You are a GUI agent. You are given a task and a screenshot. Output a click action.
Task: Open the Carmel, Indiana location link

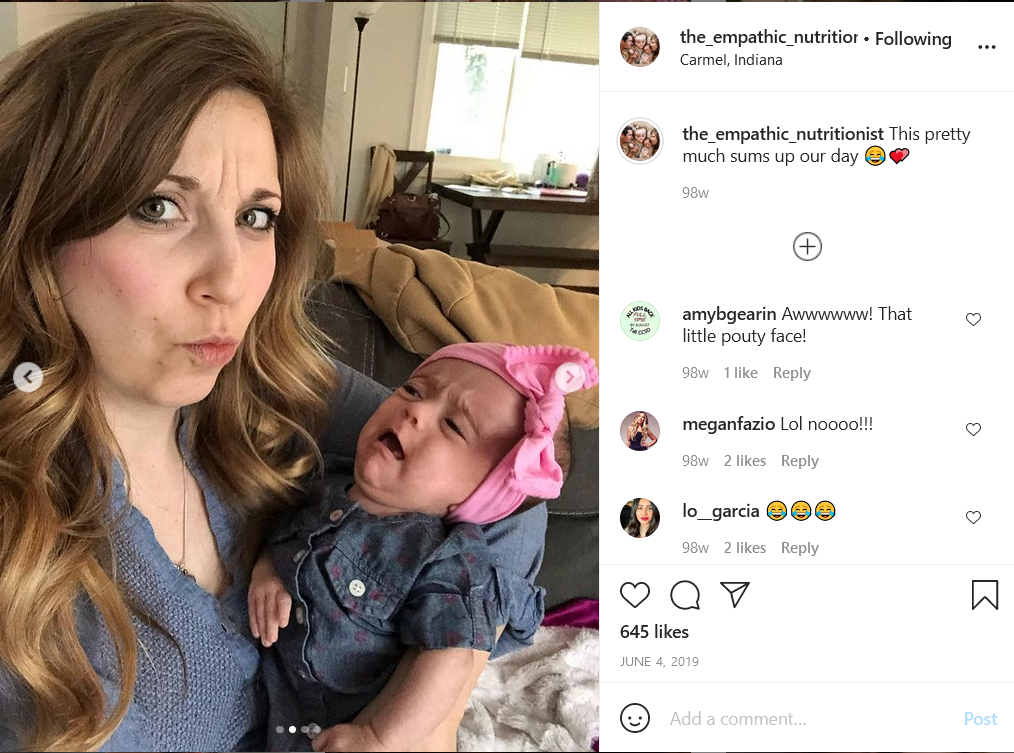[x=731, y=60]
